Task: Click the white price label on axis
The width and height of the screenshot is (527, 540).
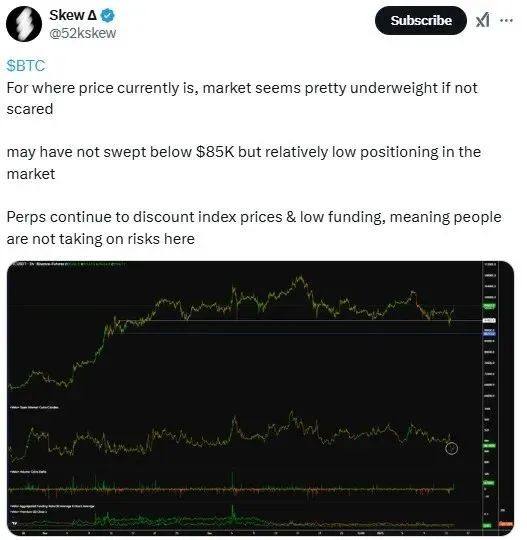Action: (x=489, y=320)
